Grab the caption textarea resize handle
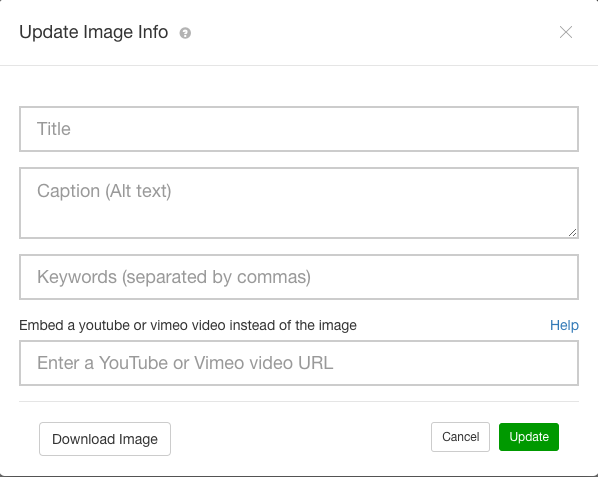 572,232
